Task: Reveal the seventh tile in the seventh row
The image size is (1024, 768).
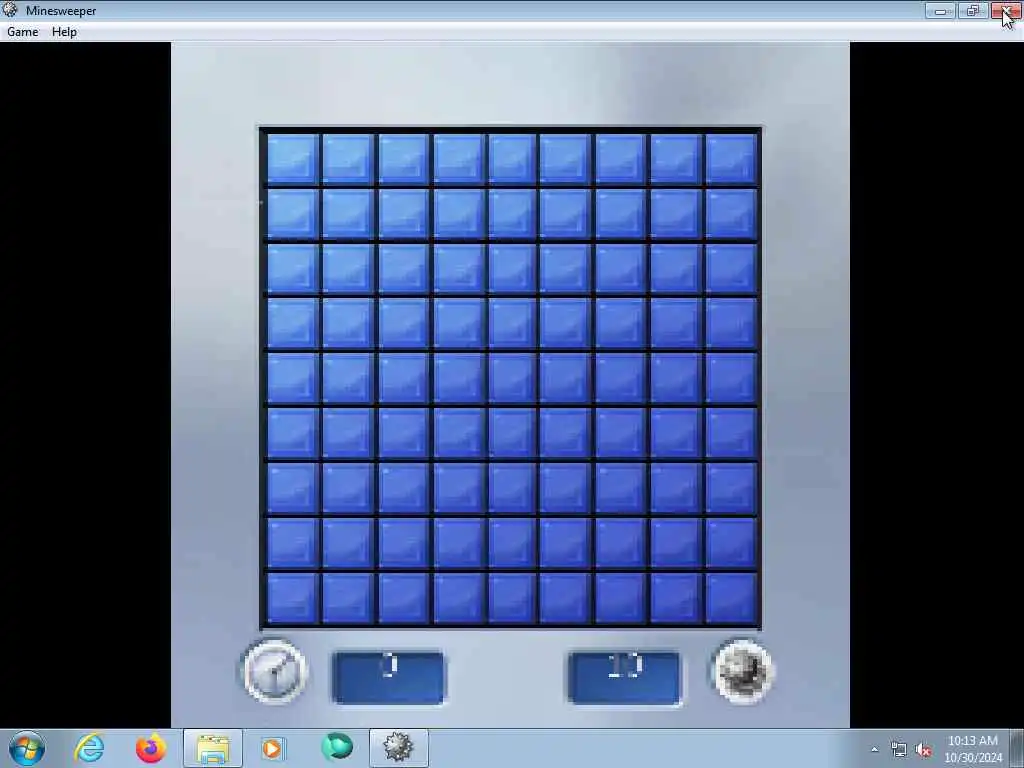Action: (620, 488)
